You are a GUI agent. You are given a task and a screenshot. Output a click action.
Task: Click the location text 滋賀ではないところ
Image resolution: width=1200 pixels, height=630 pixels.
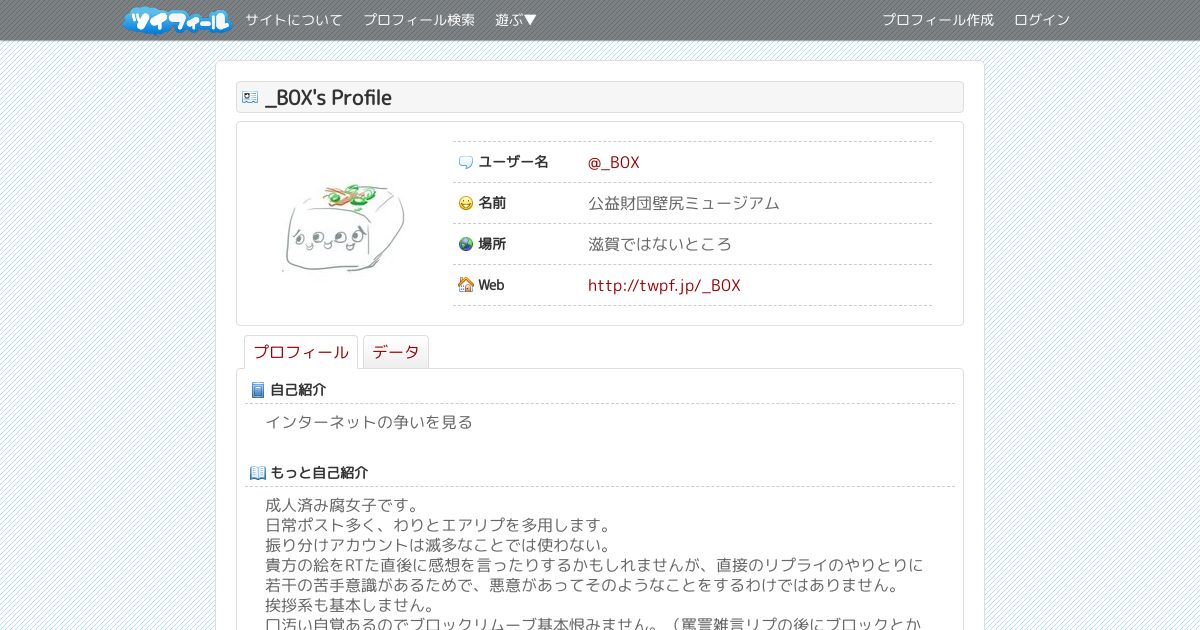pos(660,244)
